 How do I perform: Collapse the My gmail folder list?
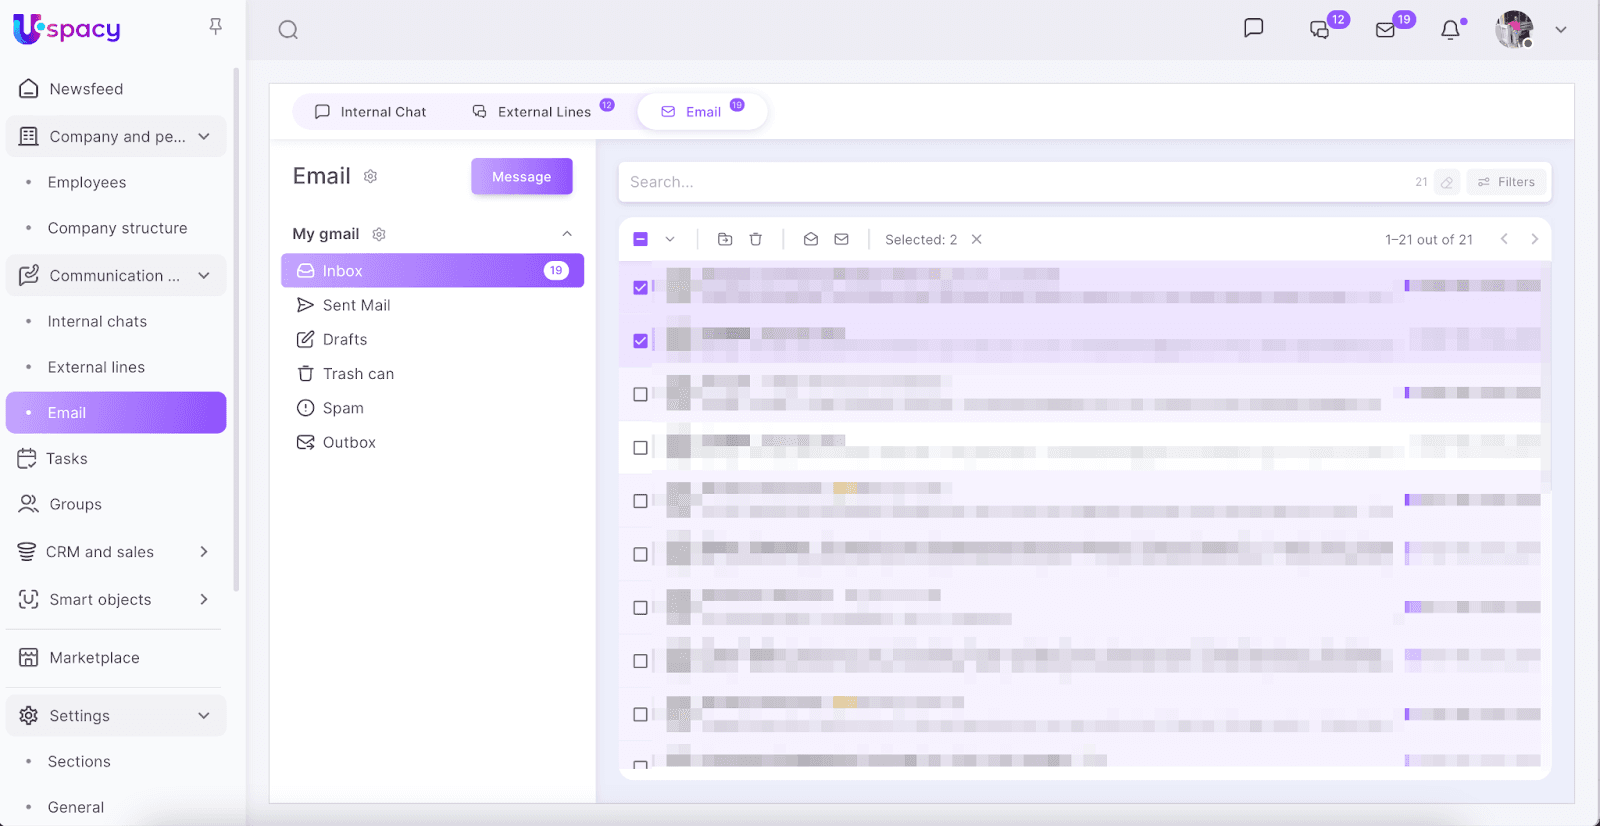pyautogui.click(x=567, y=234)
